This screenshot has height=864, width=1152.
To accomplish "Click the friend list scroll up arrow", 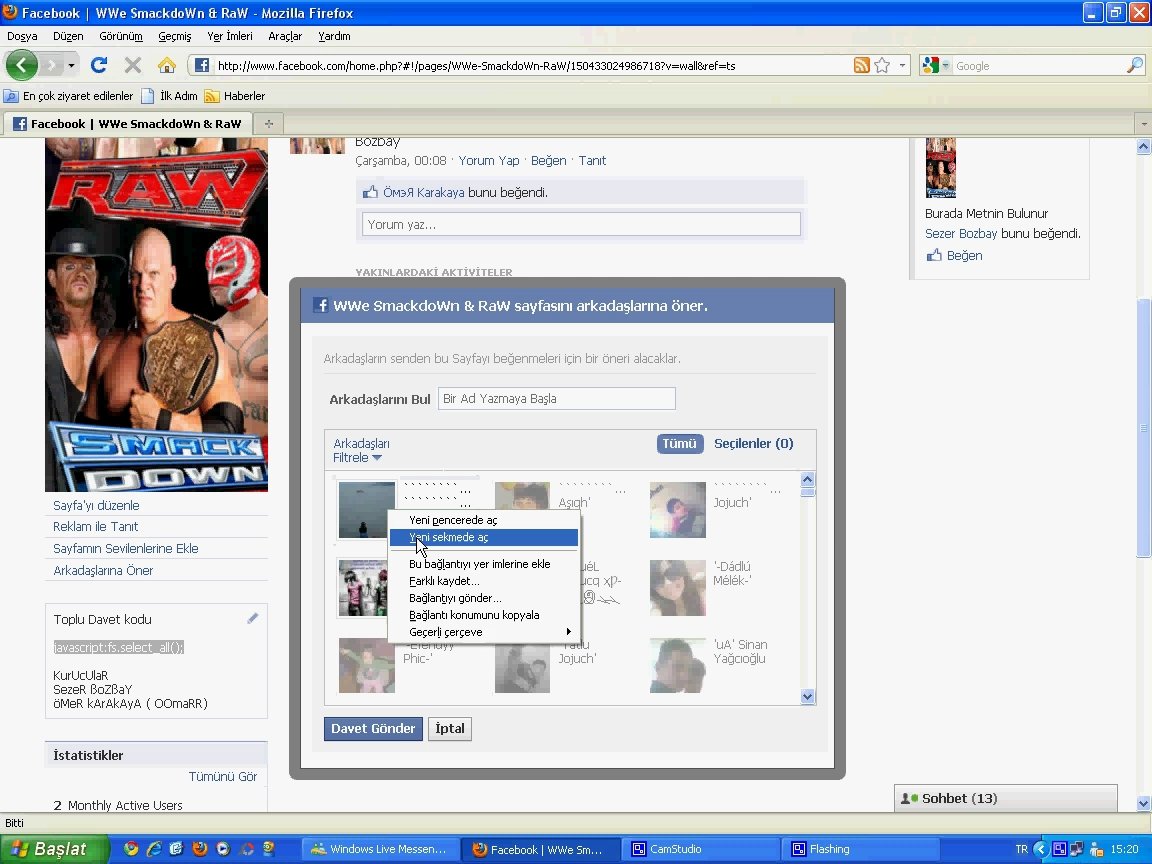I will point(807,480).
